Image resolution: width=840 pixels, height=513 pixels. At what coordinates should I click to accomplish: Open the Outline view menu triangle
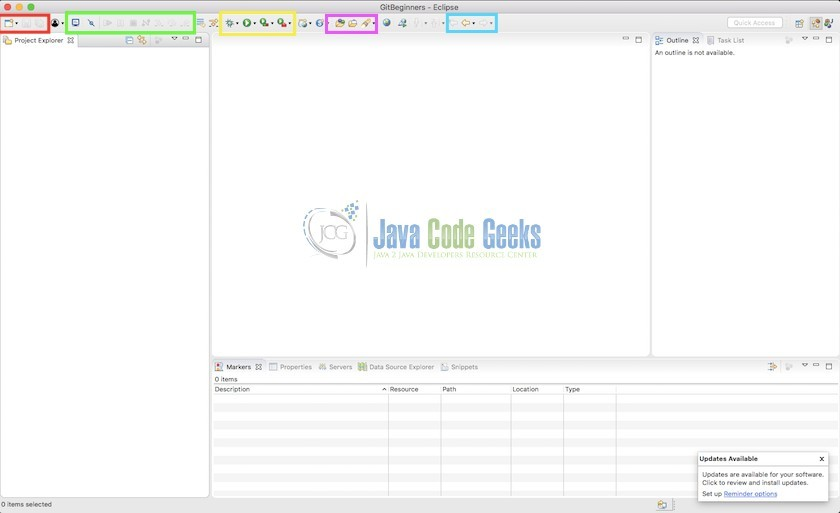pos(805,39)
